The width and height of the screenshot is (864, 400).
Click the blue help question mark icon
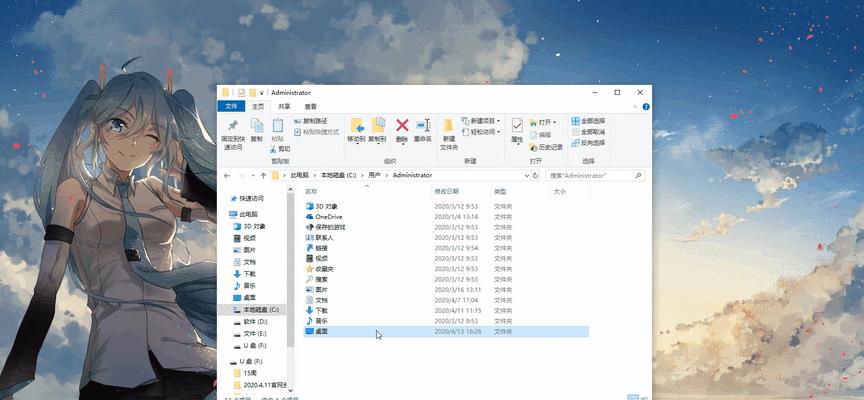coord(646,107)
